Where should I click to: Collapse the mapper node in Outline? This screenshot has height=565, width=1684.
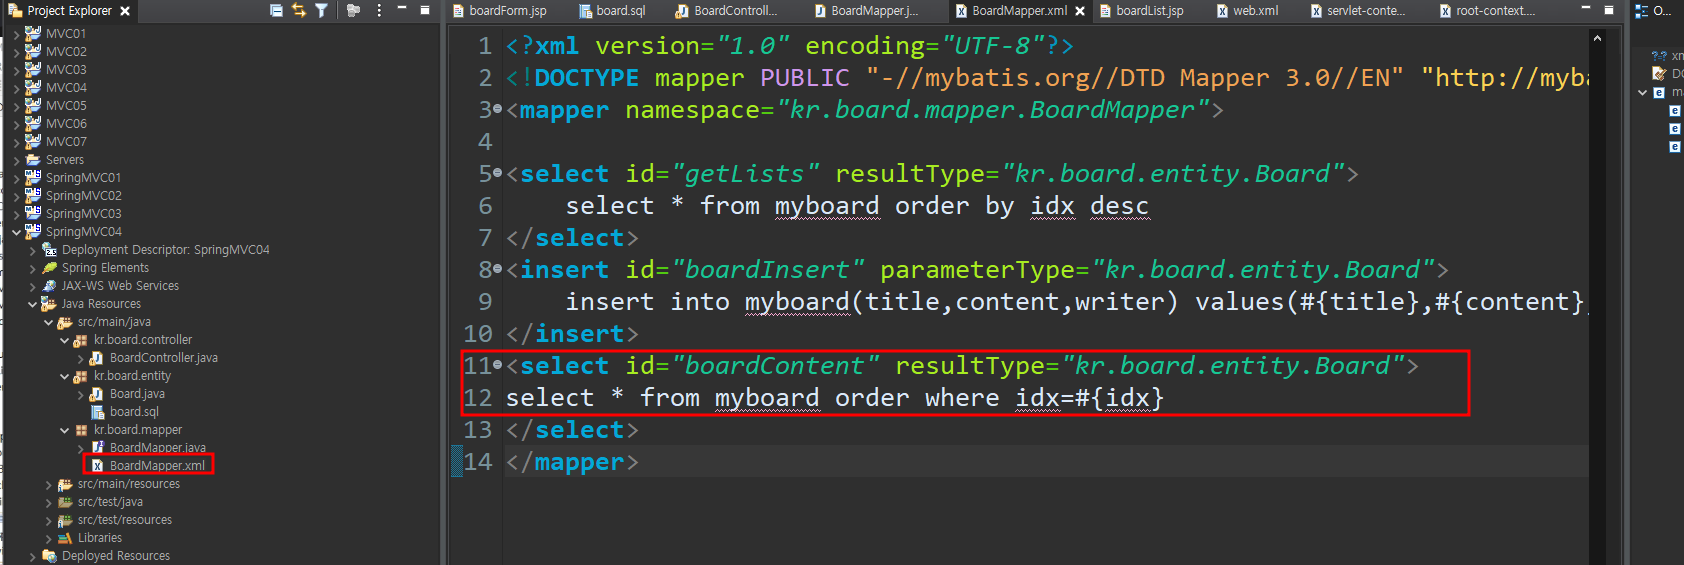pyautogui.click(x=1642, y=92)
